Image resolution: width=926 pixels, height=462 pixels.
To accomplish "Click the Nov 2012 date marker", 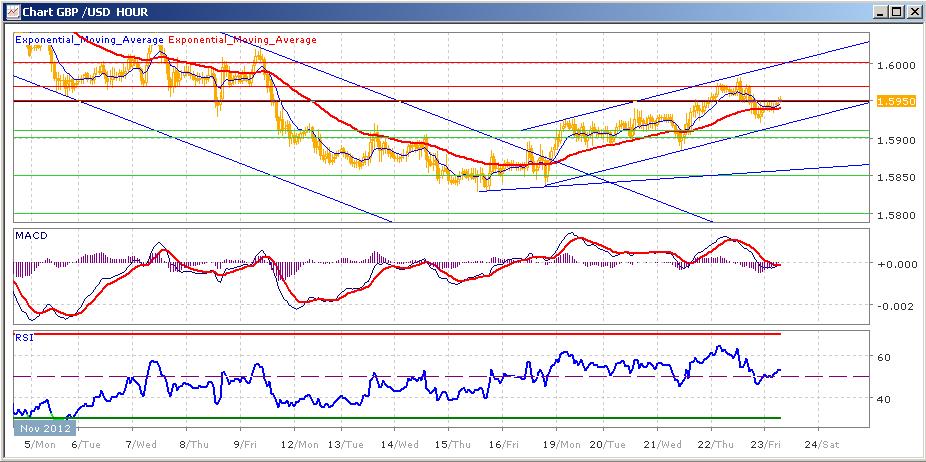I will pyautogui.click(x=45, y=428).
